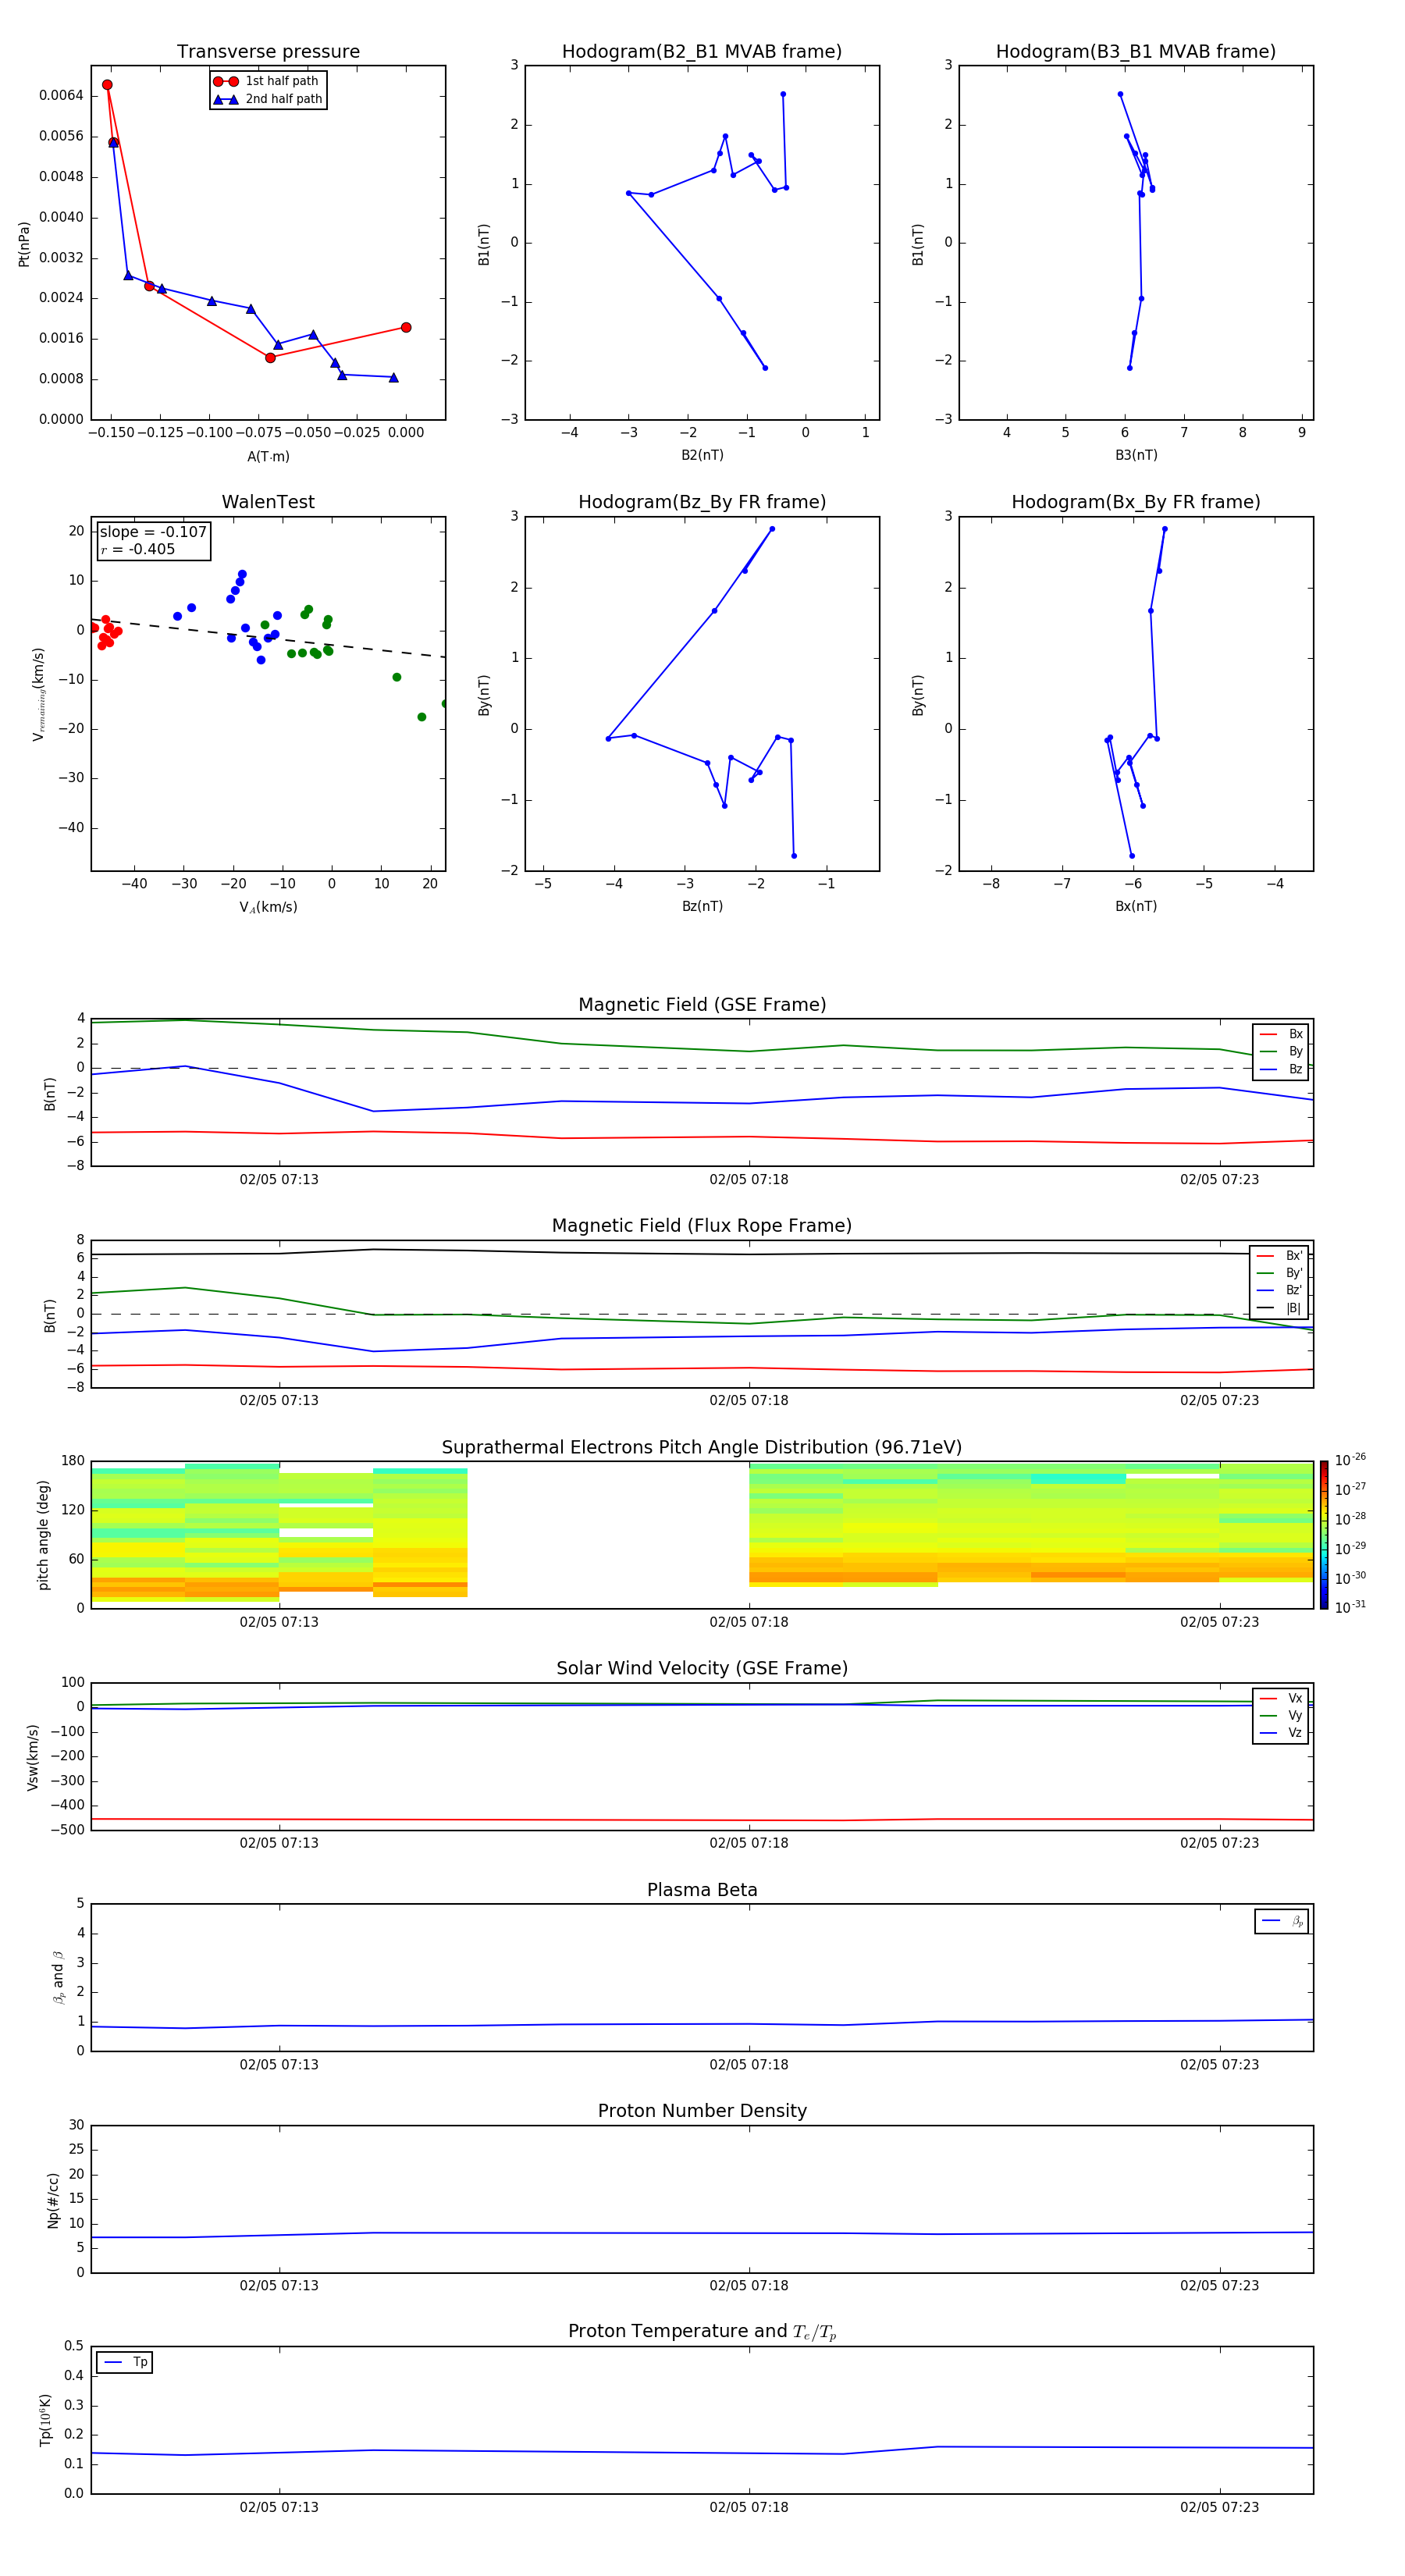Click the 'Np(#/cc)' axis label
This screenshot has height=2576, width=1405.
point(53,2200)
